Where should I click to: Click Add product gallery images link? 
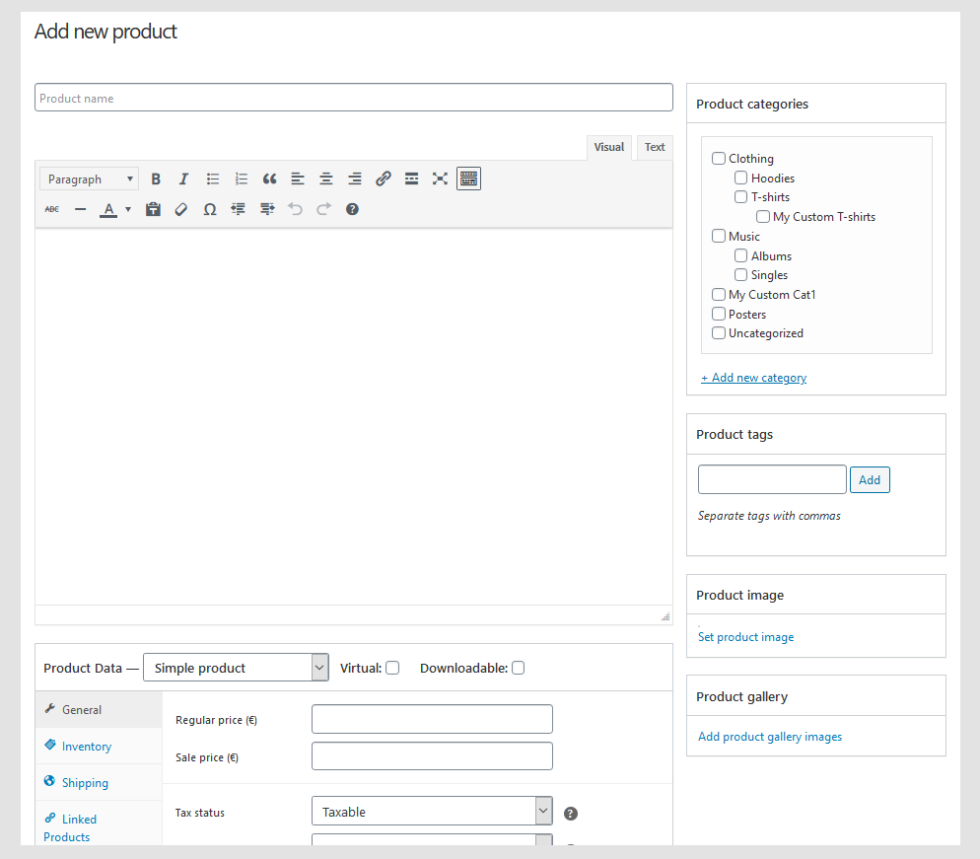pos(770,737)
